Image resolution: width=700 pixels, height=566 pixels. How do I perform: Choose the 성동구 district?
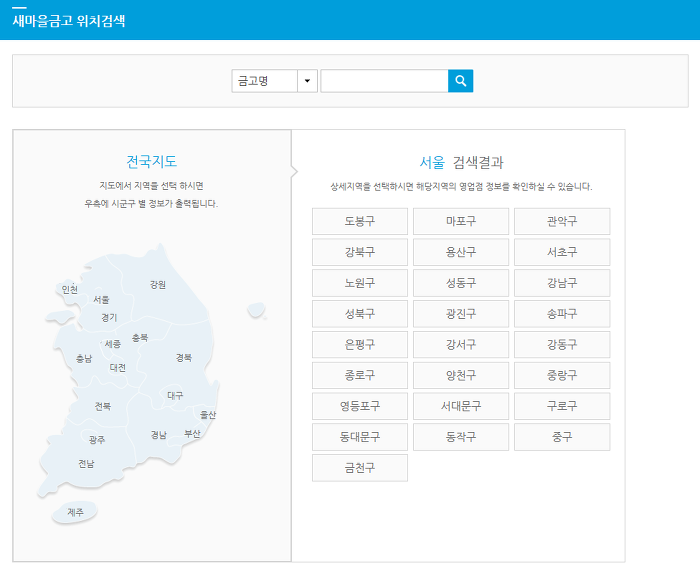pos(461,283)
